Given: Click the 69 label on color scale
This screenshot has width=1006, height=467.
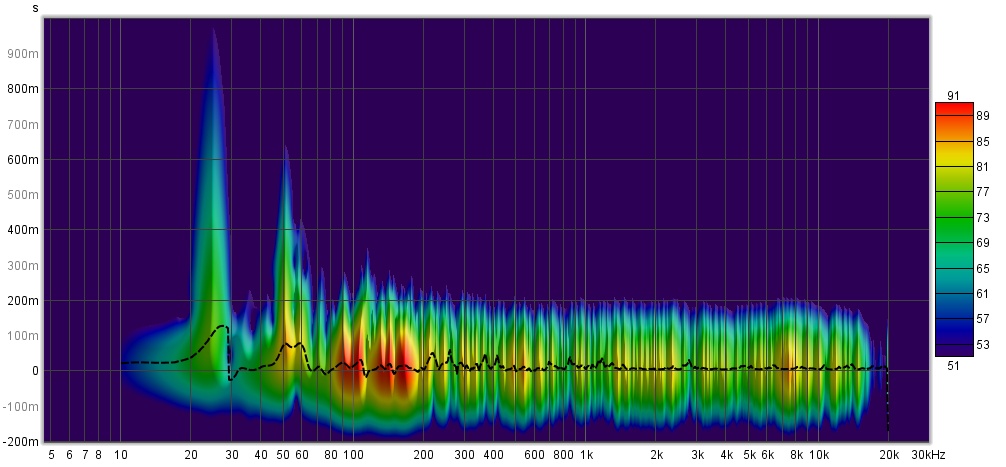Looking at the screenshot, I should point(982,243).
